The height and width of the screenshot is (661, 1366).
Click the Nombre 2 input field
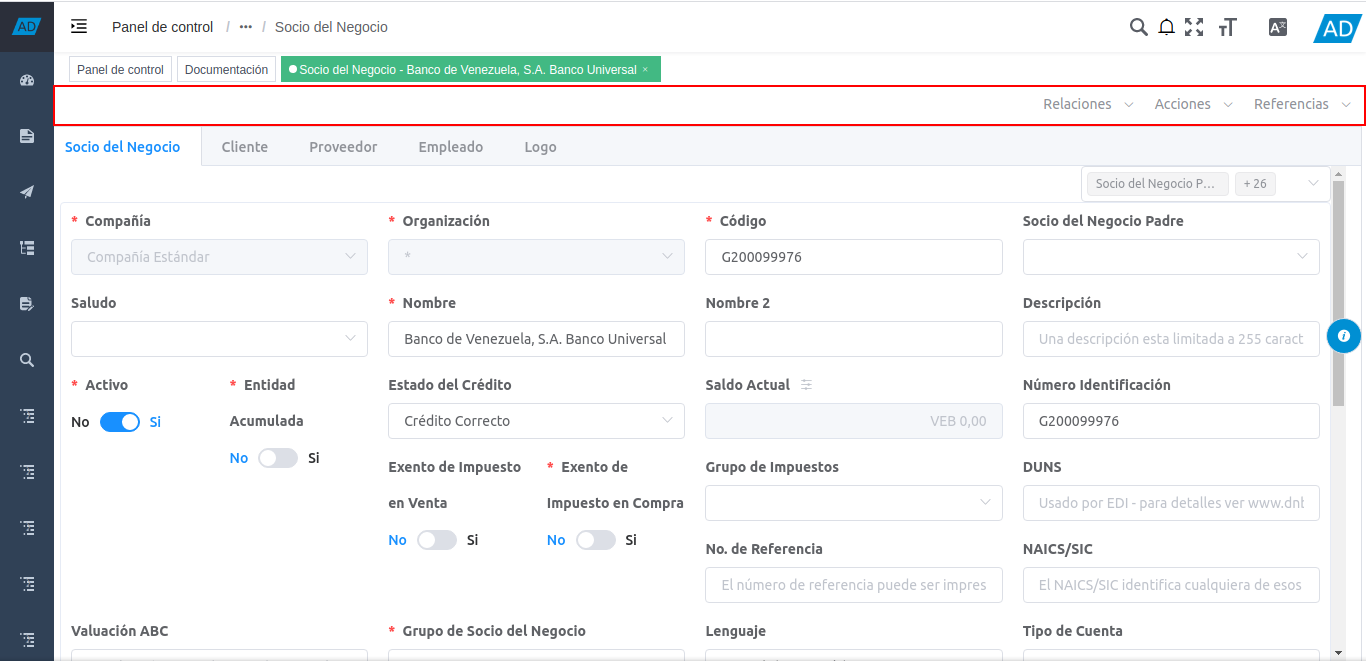click(853, 339)
